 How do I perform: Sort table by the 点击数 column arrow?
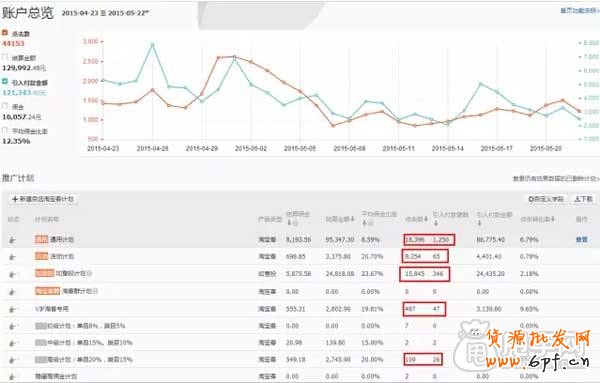click(x=426, y=219)
